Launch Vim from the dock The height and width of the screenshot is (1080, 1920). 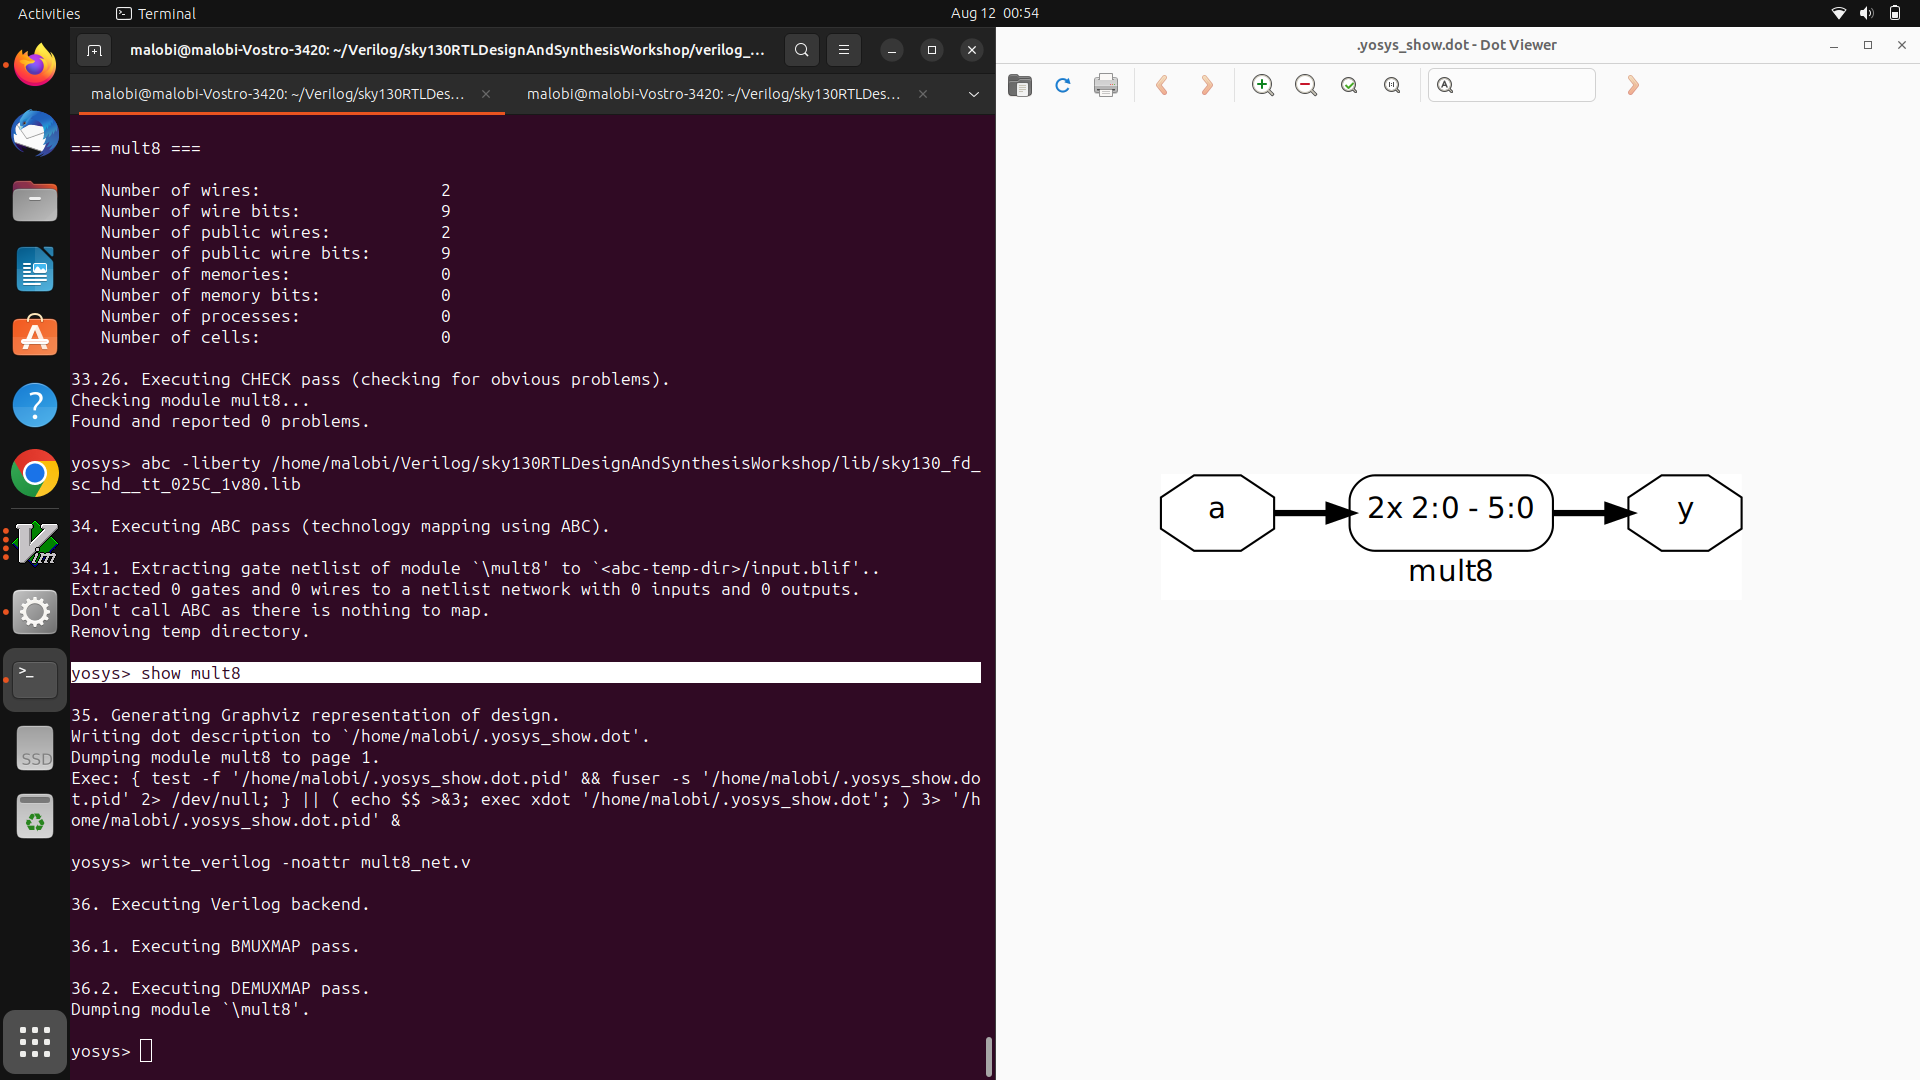coord(35,543)
